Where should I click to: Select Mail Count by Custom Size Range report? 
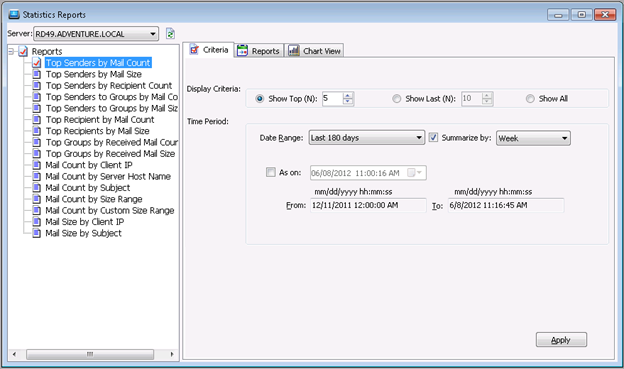coord(109,210)
